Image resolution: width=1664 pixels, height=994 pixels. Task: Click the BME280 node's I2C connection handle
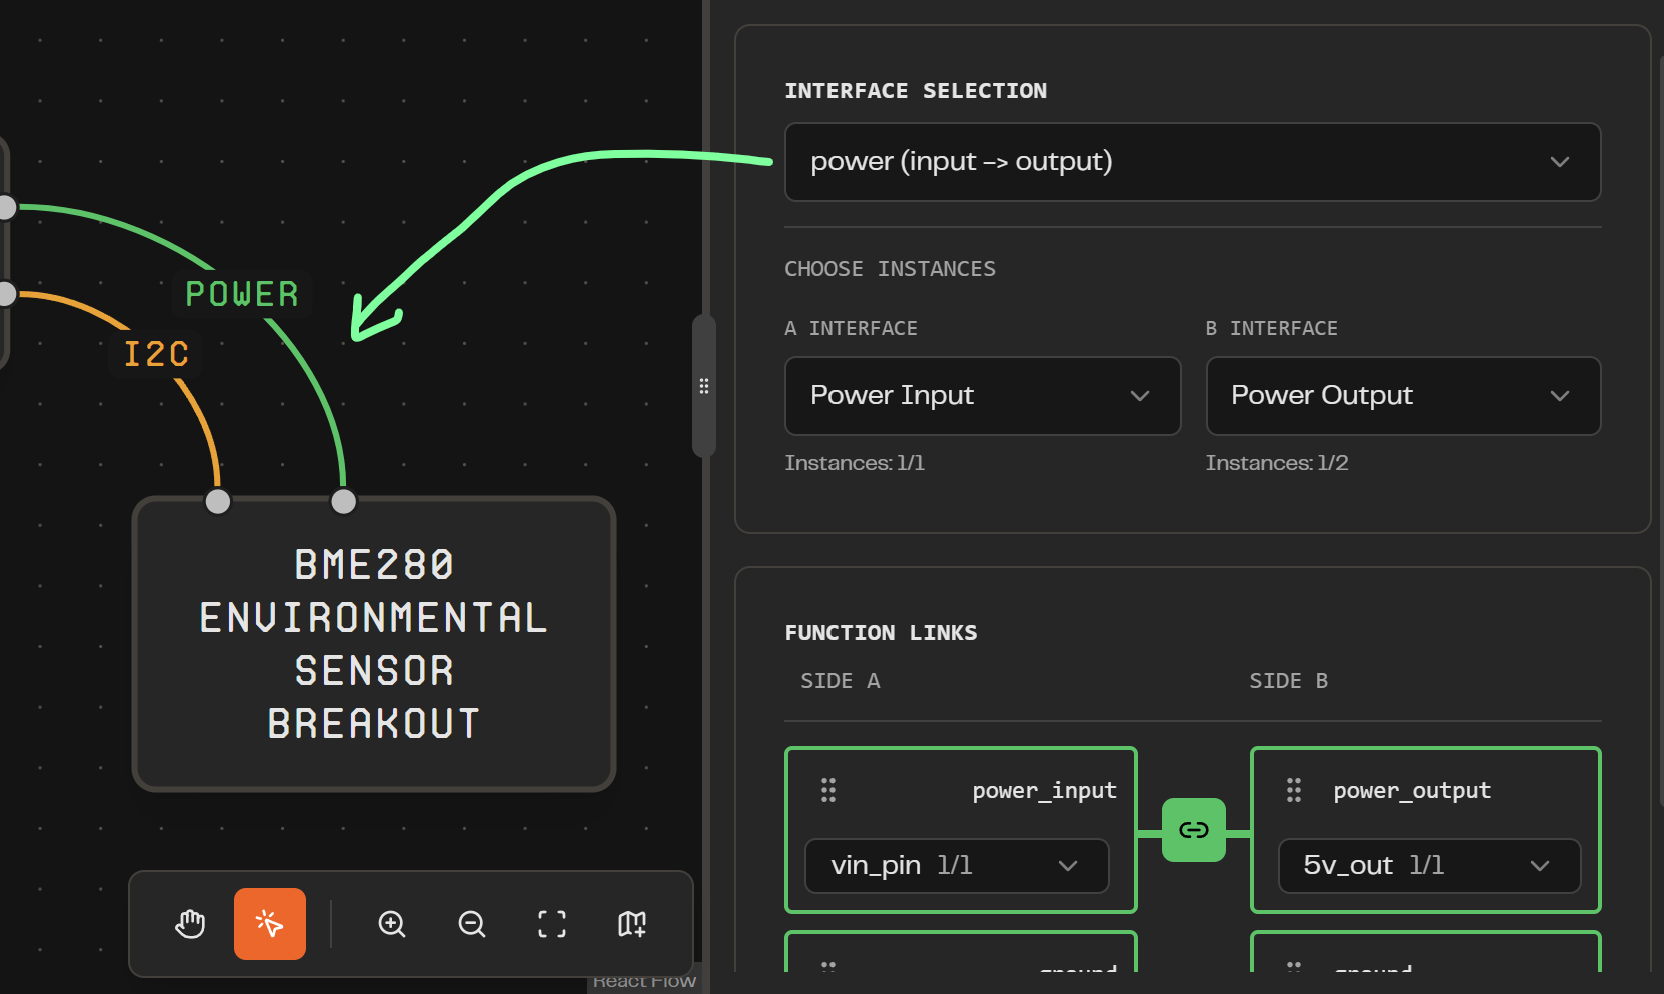click(x=217, y=501)
